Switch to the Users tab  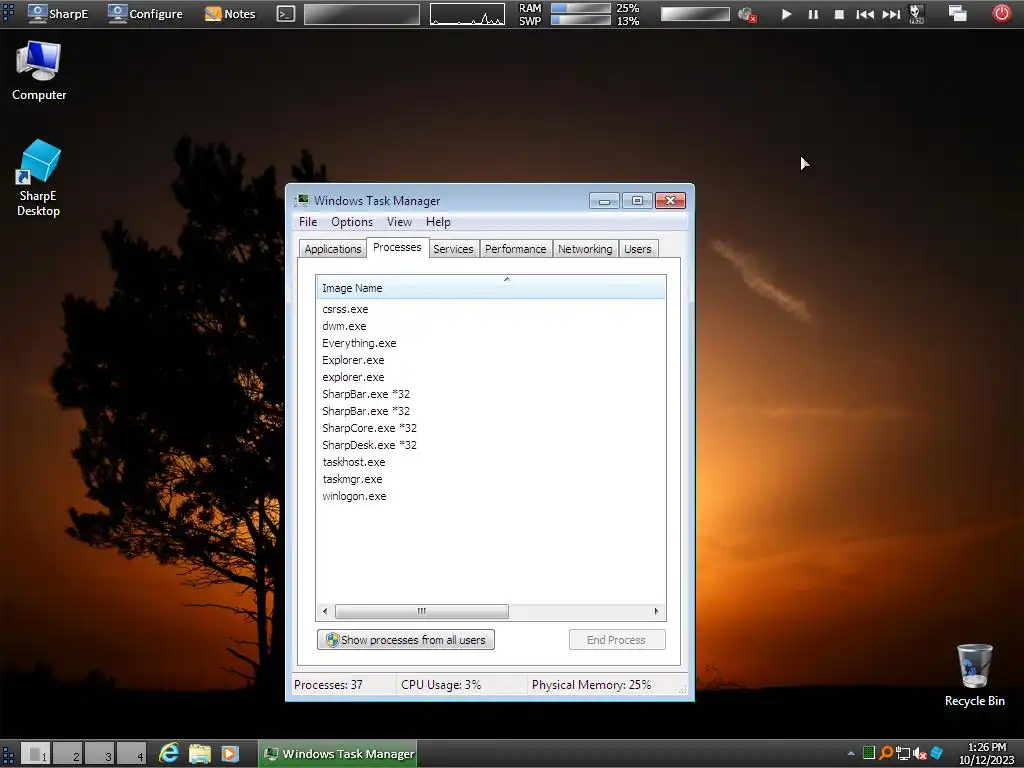[637, 249]
